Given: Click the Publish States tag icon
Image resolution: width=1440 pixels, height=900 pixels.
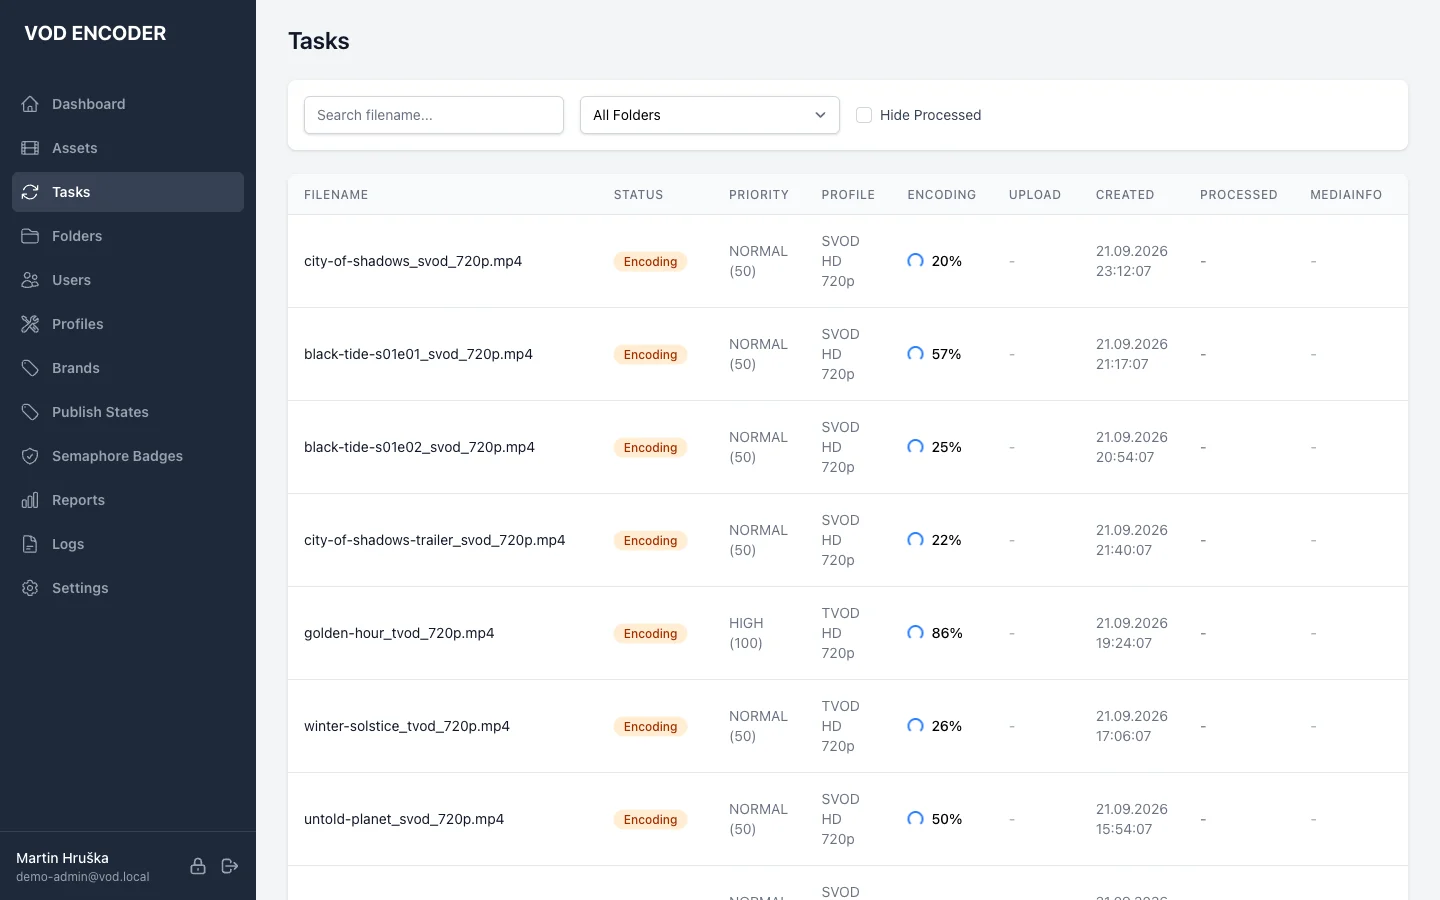Looking at the screenshot, I should [x=30, y=412].
